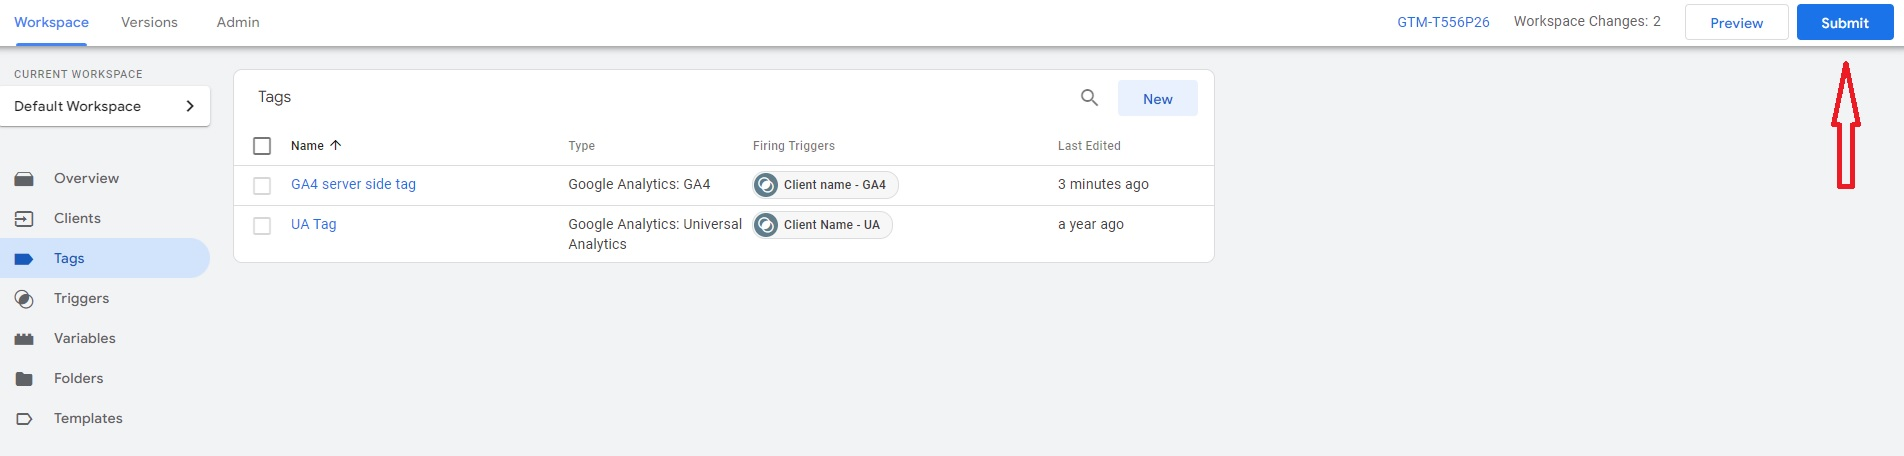Click the CURRENT WORKSPACE label

[x=78, y=74]
